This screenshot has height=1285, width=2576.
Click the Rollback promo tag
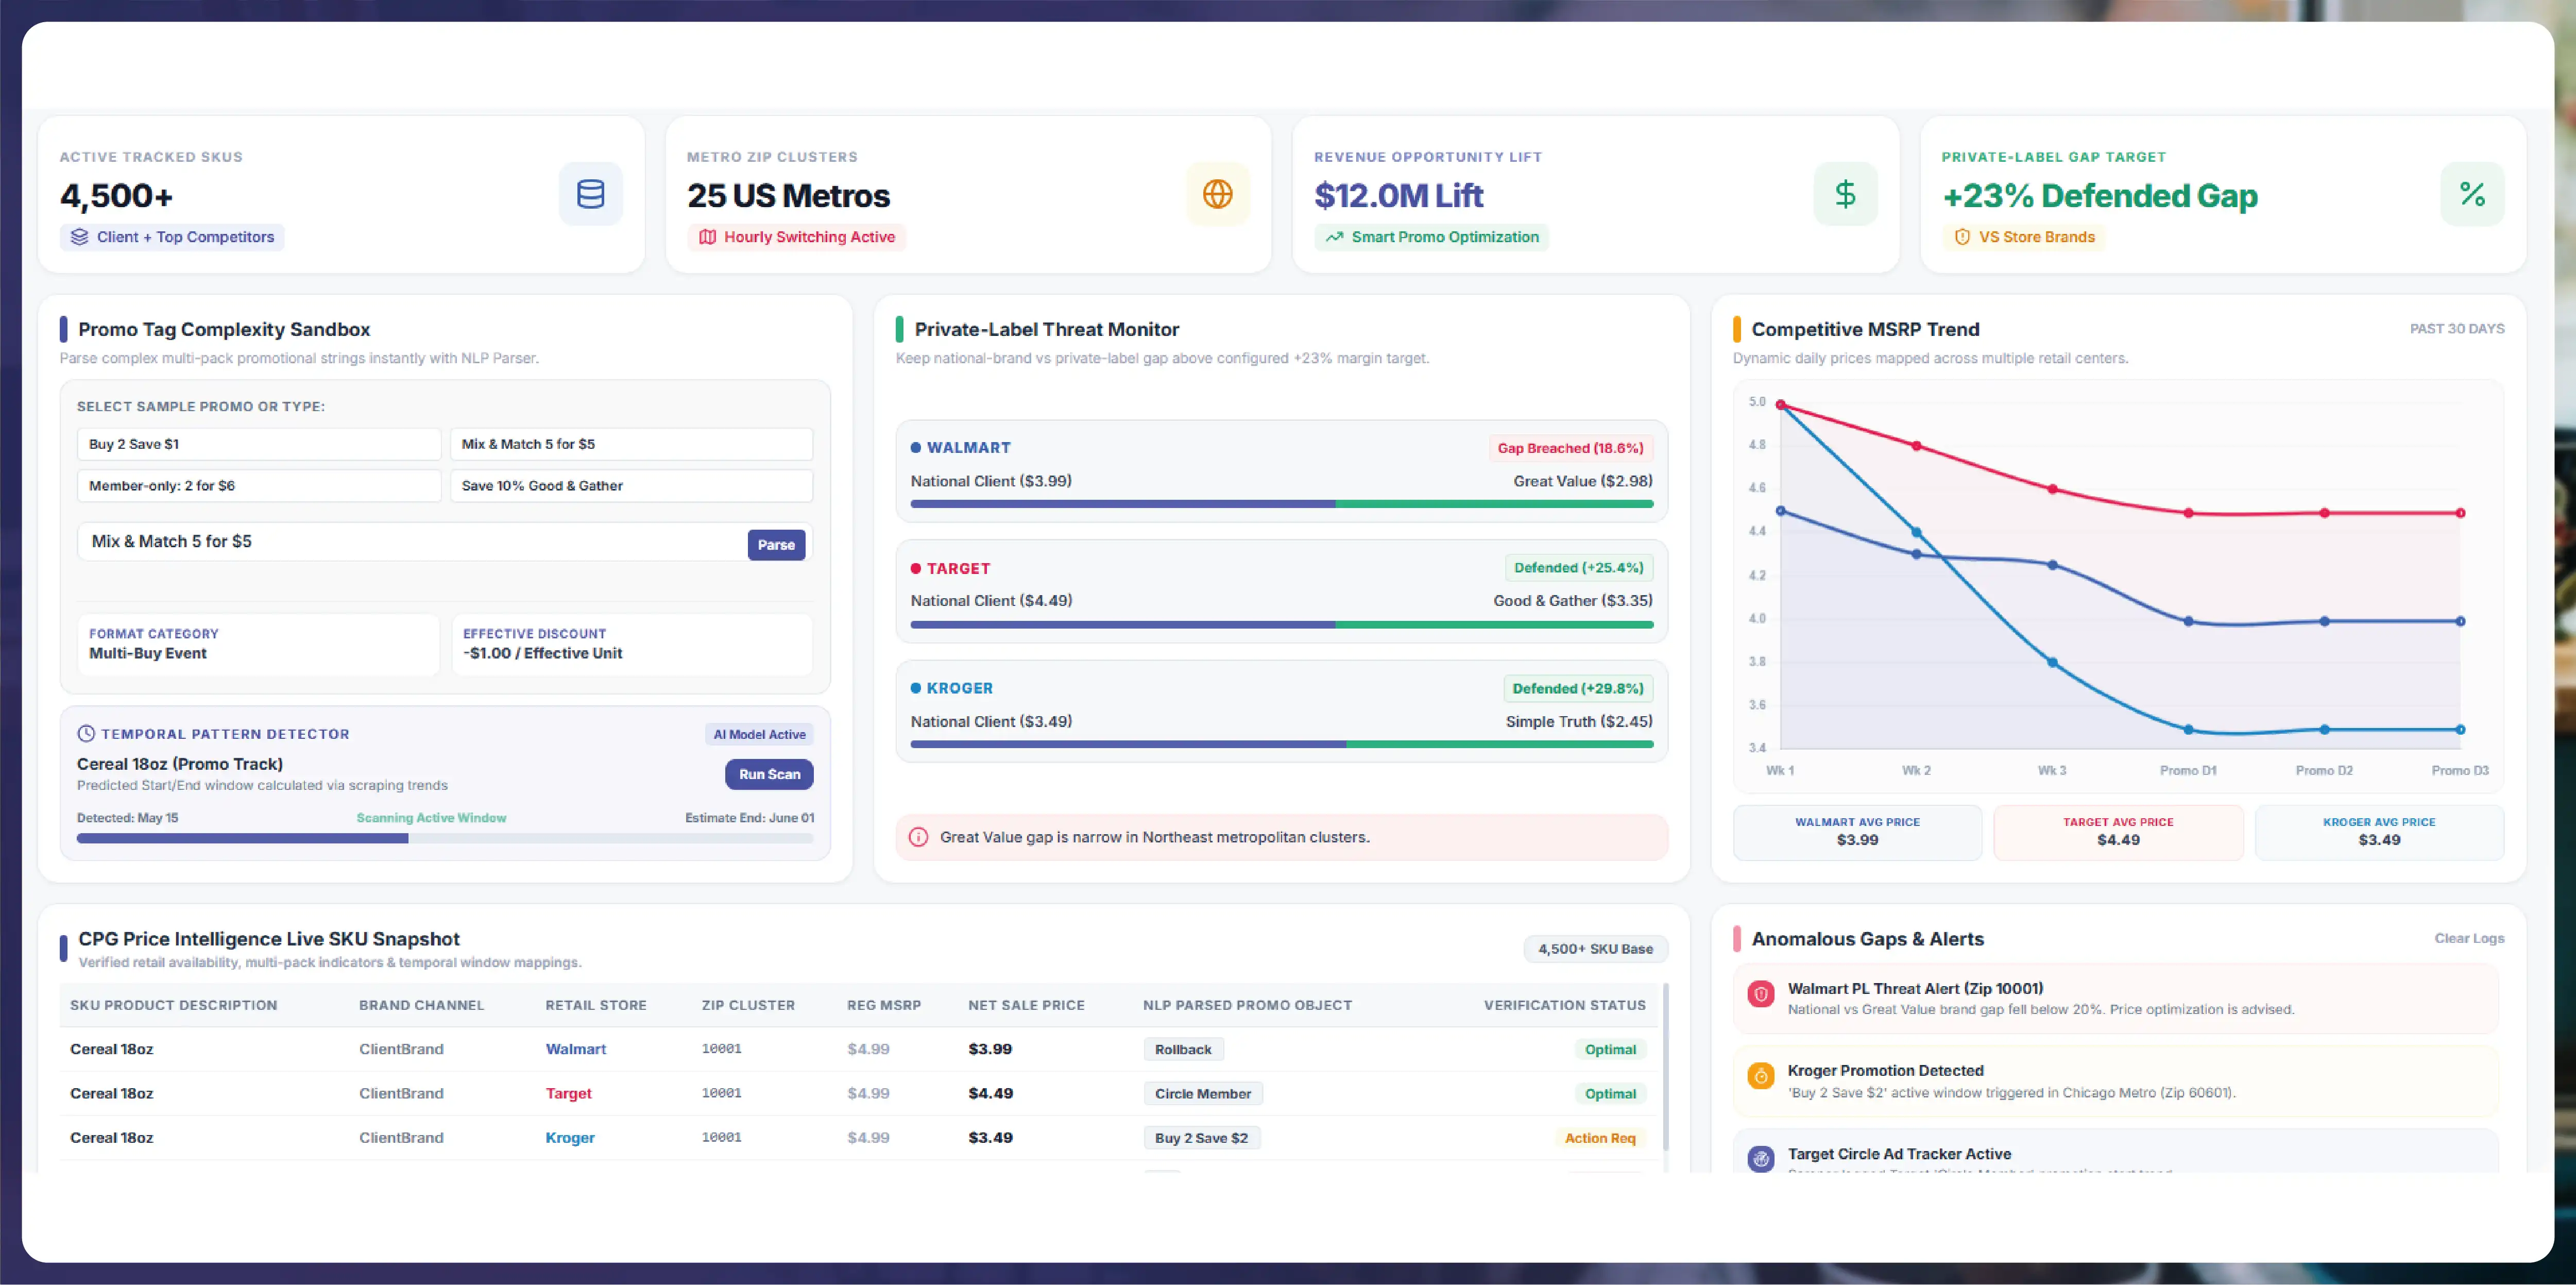[x=1183, y=1049]
